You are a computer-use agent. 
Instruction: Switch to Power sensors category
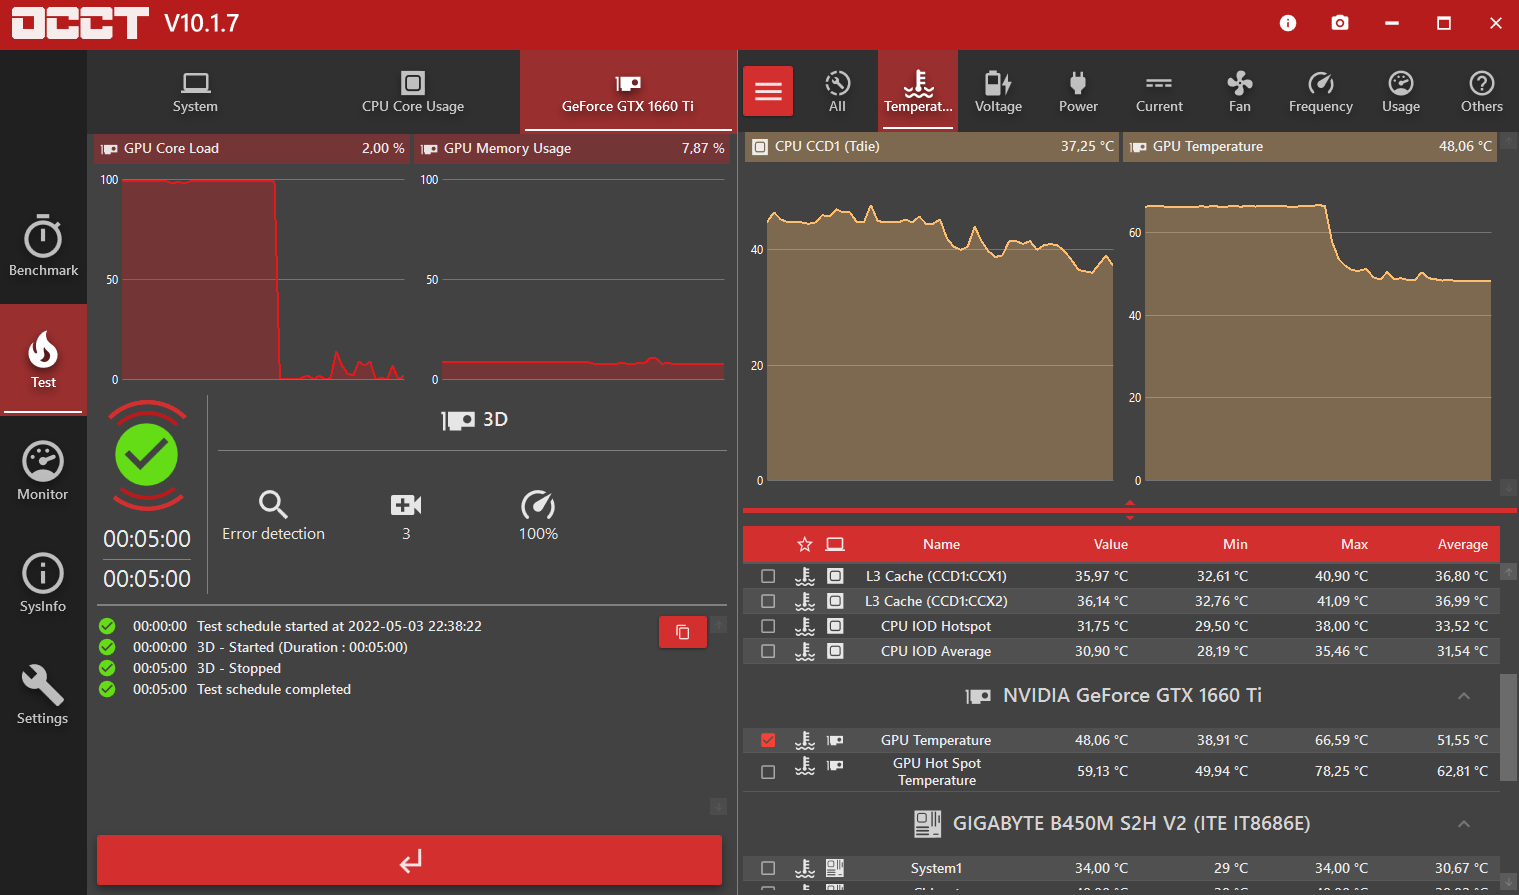(x=1078, y=92)
